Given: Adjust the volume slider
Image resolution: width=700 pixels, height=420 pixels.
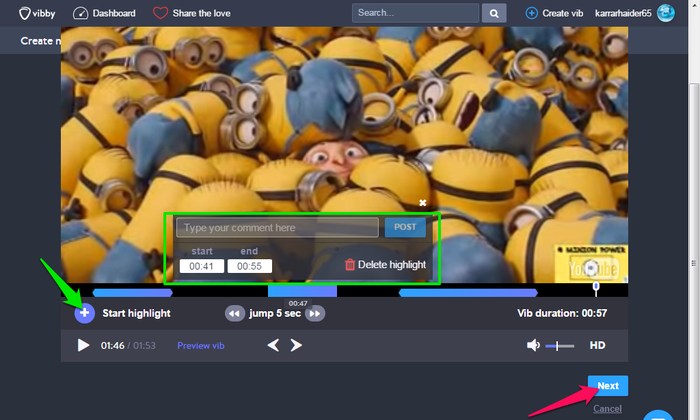Looking at the screenshot, I should (x=560, y=346).
